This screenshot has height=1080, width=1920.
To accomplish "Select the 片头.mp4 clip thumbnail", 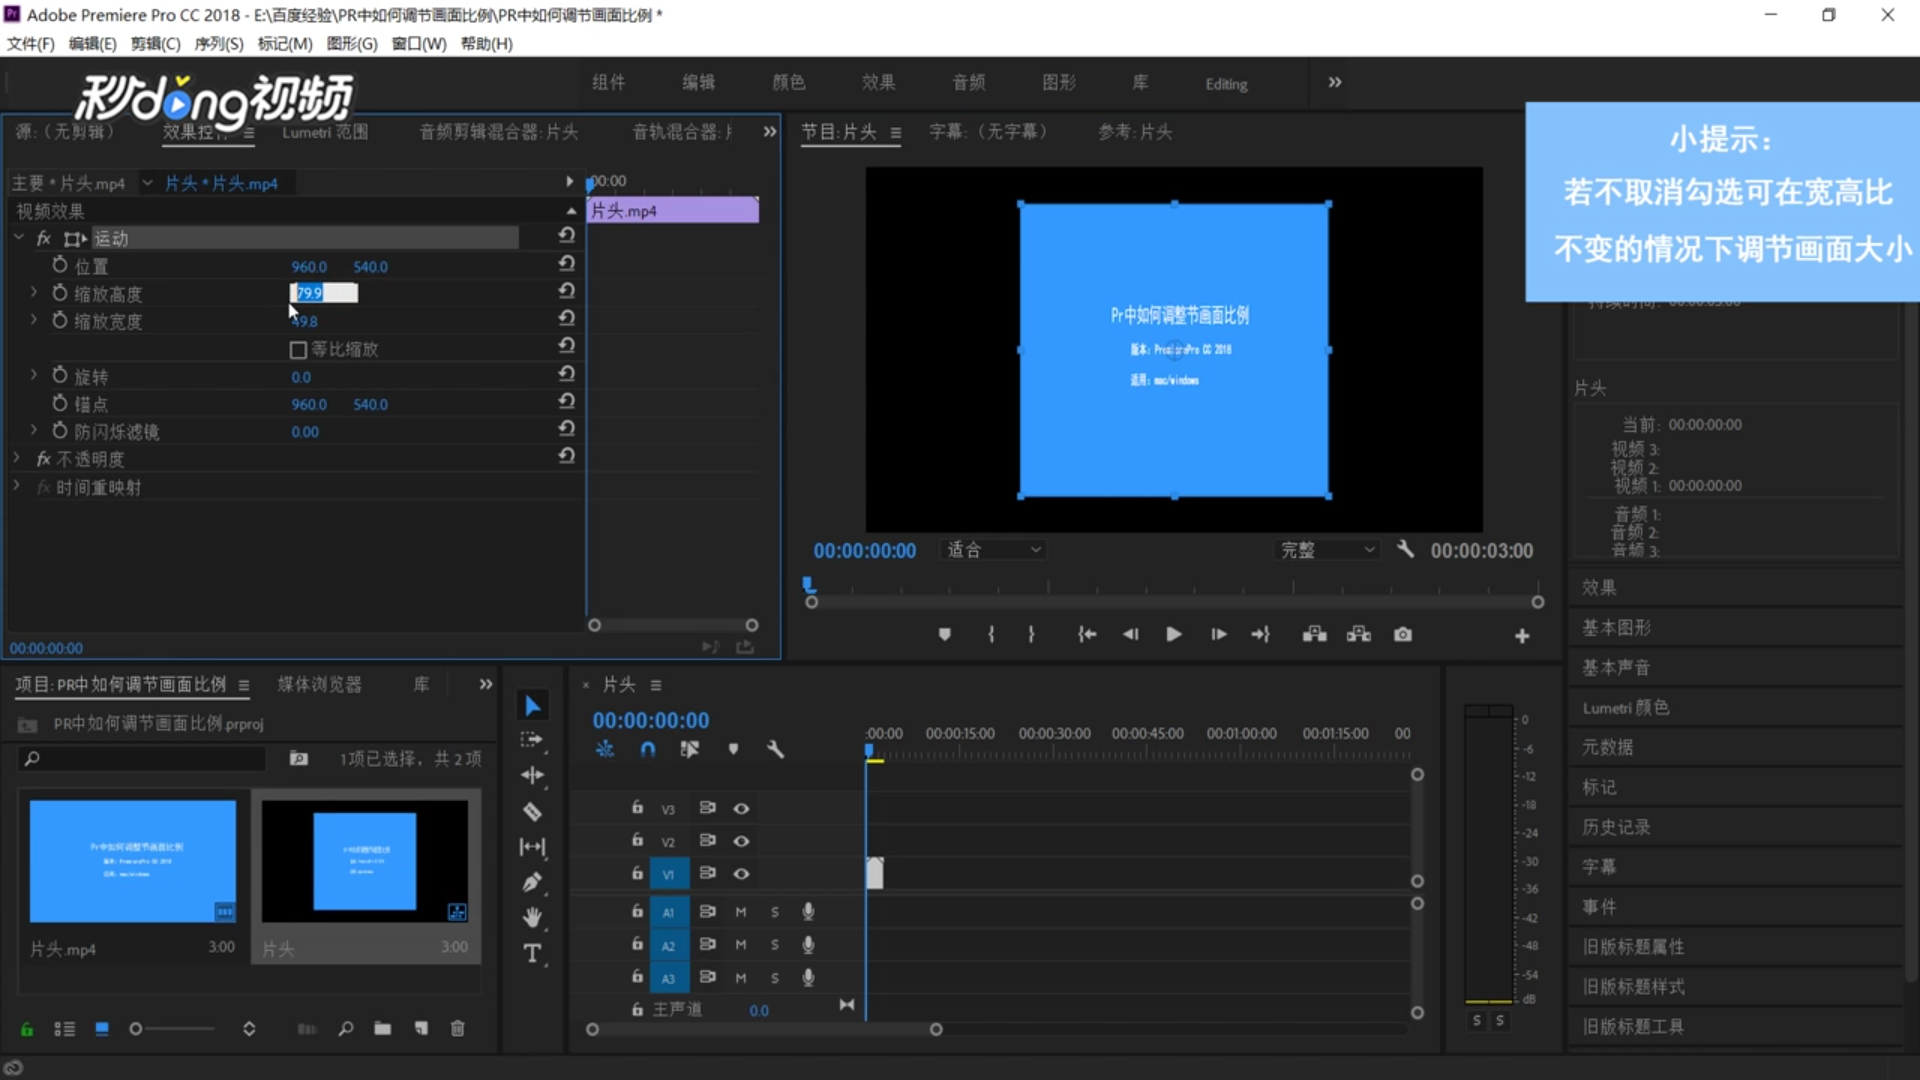I will click(133, 861).
